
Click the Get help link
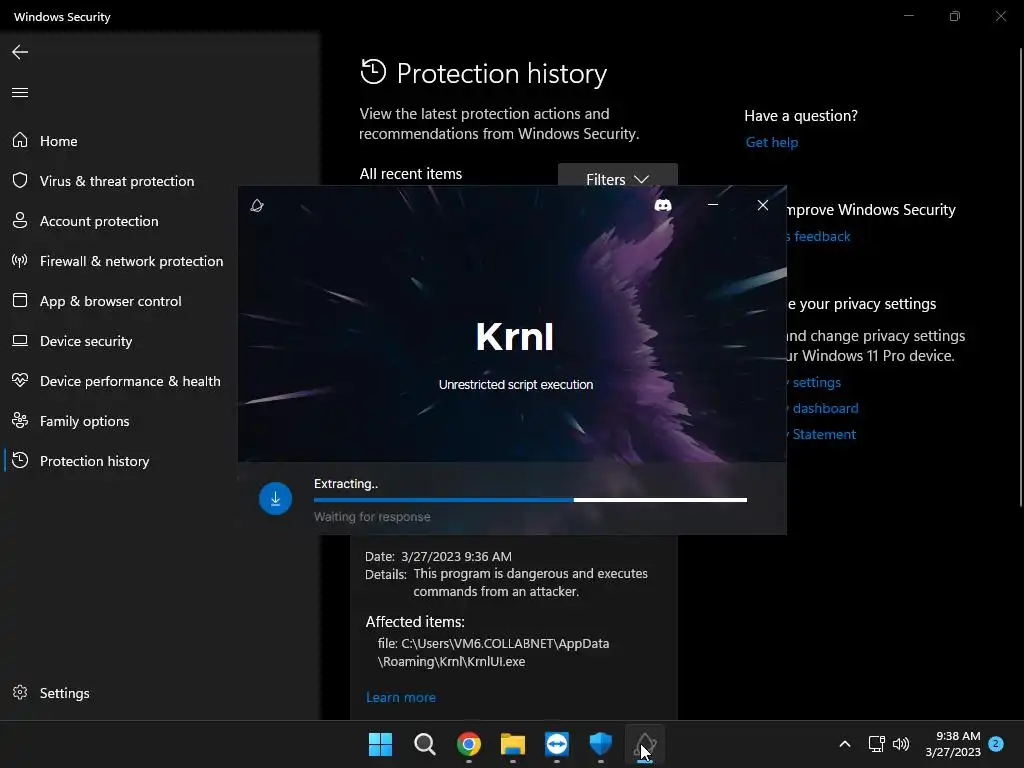pyautogui.click(x=771, y=142)
